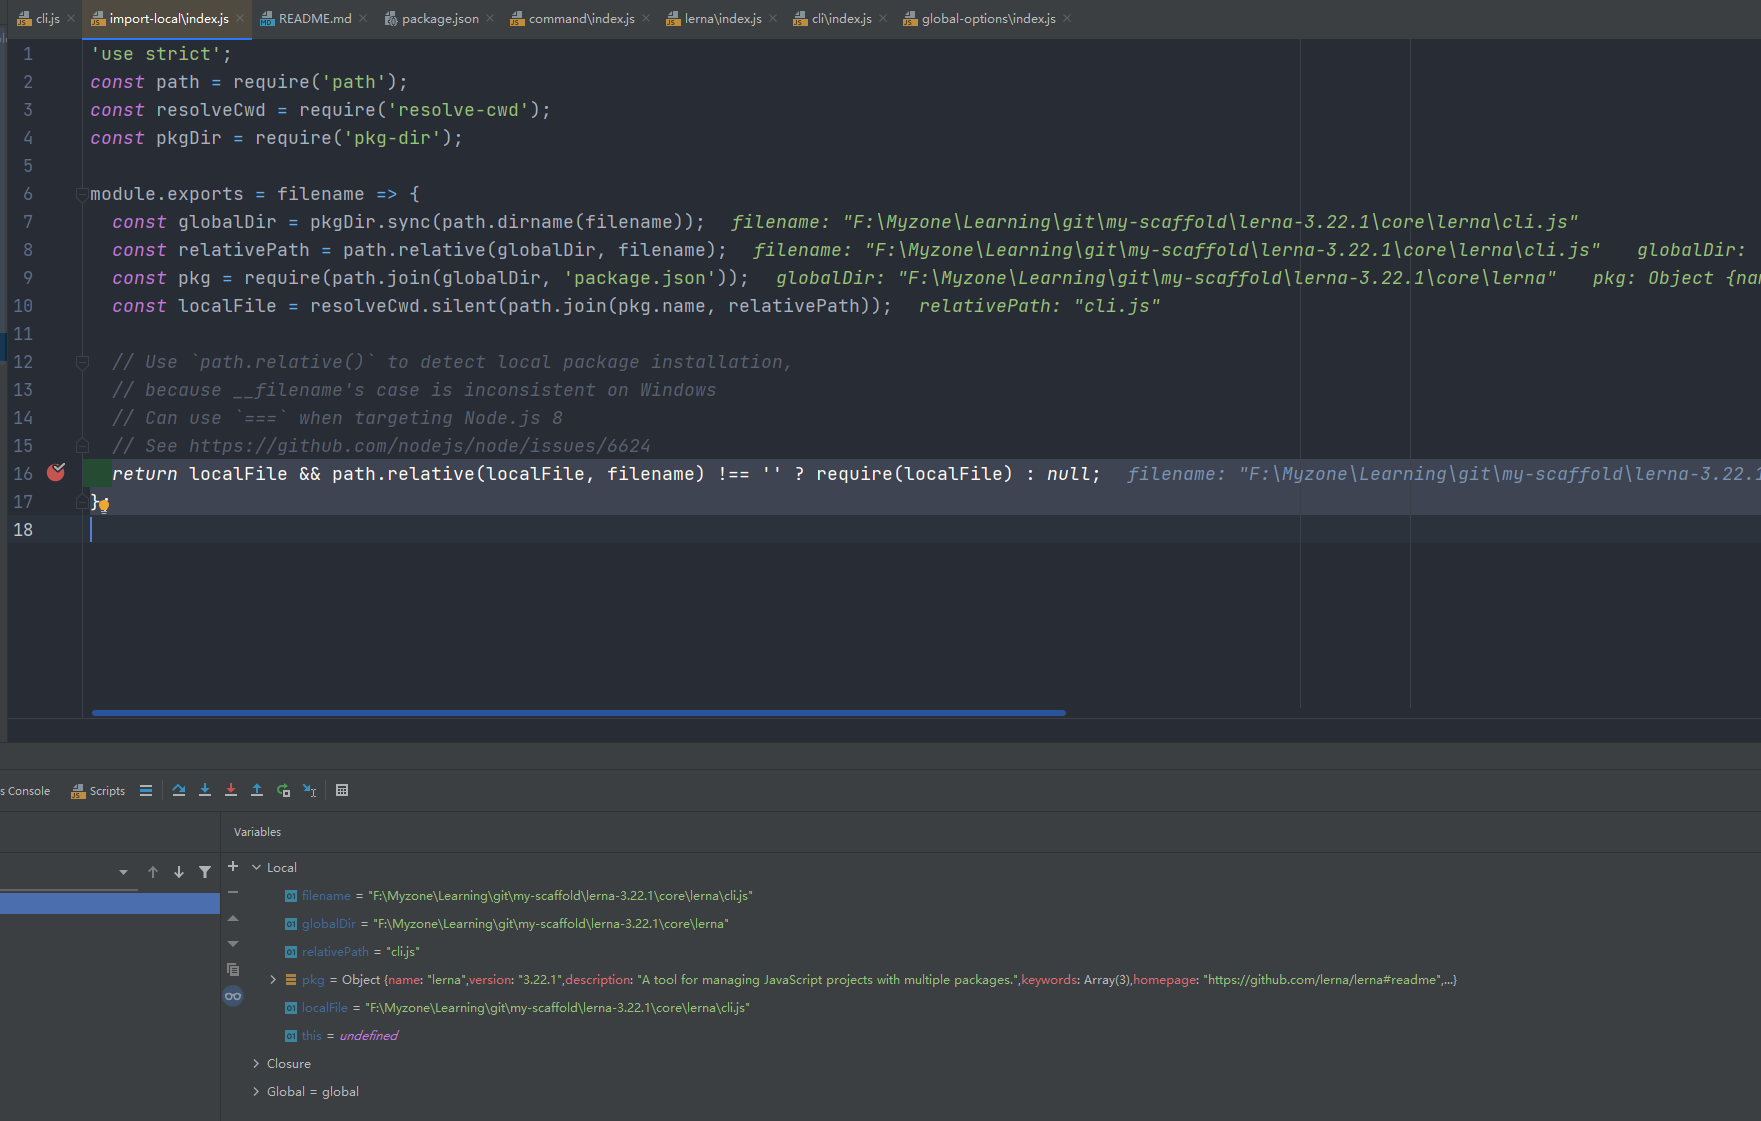The width and height of the screenshot is (1761, 1121).
Task: Expand the Closure scope node
Action: pyautogui.click(x=256, y=1064)
